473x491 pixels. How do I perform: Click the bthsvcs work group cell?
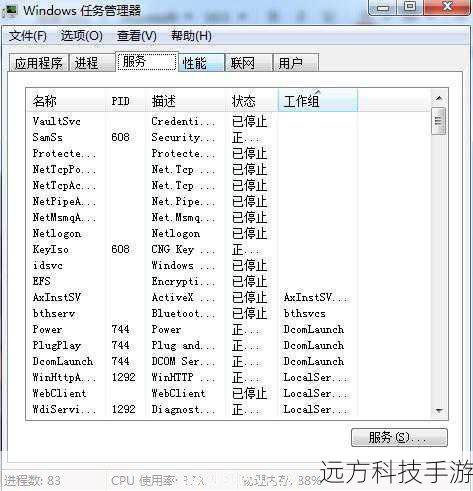(x=304, y=313)
